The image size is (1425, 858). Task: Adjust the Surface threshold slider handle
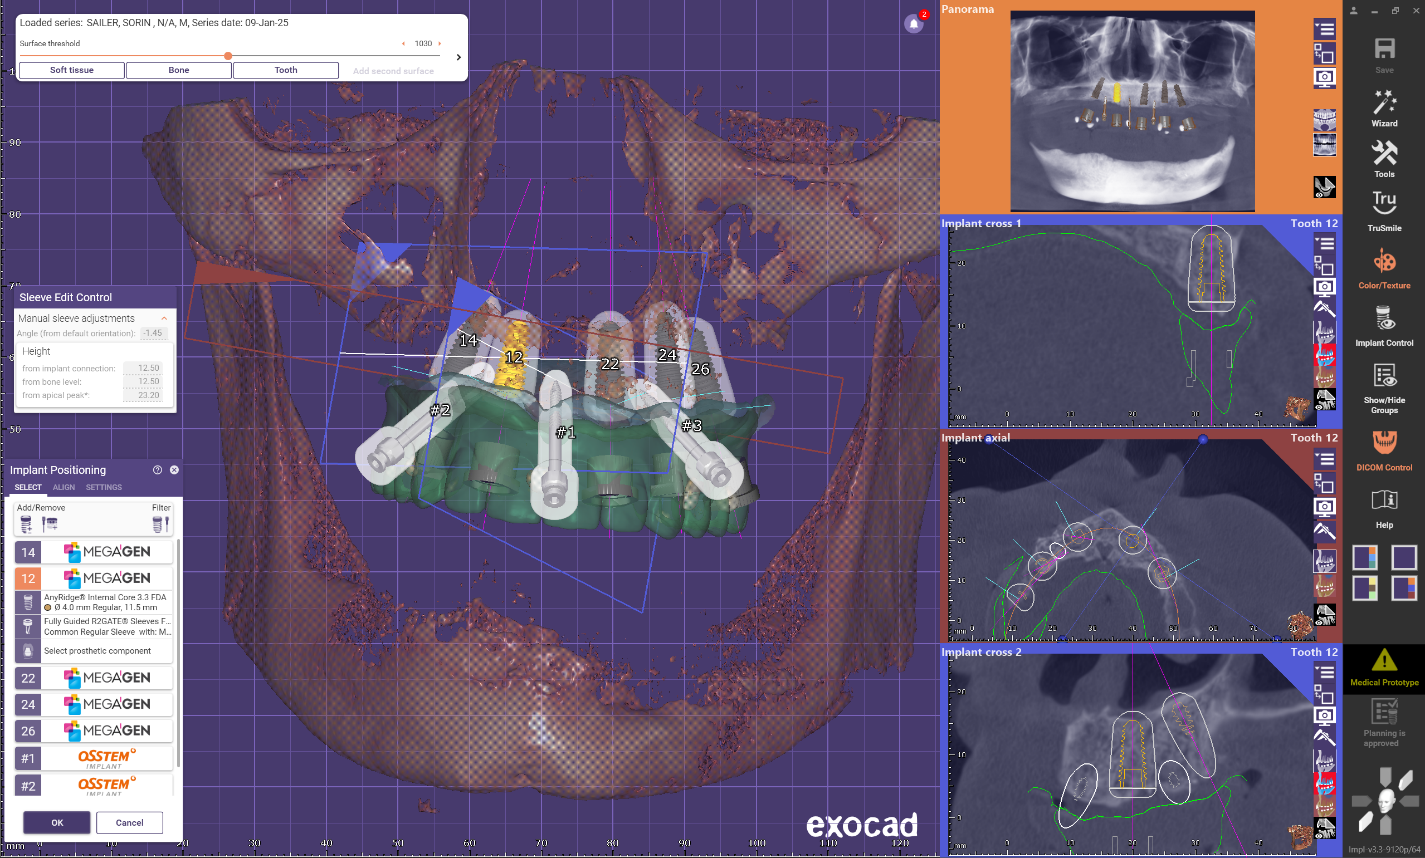pyautogui.click(x=228, y=56)
